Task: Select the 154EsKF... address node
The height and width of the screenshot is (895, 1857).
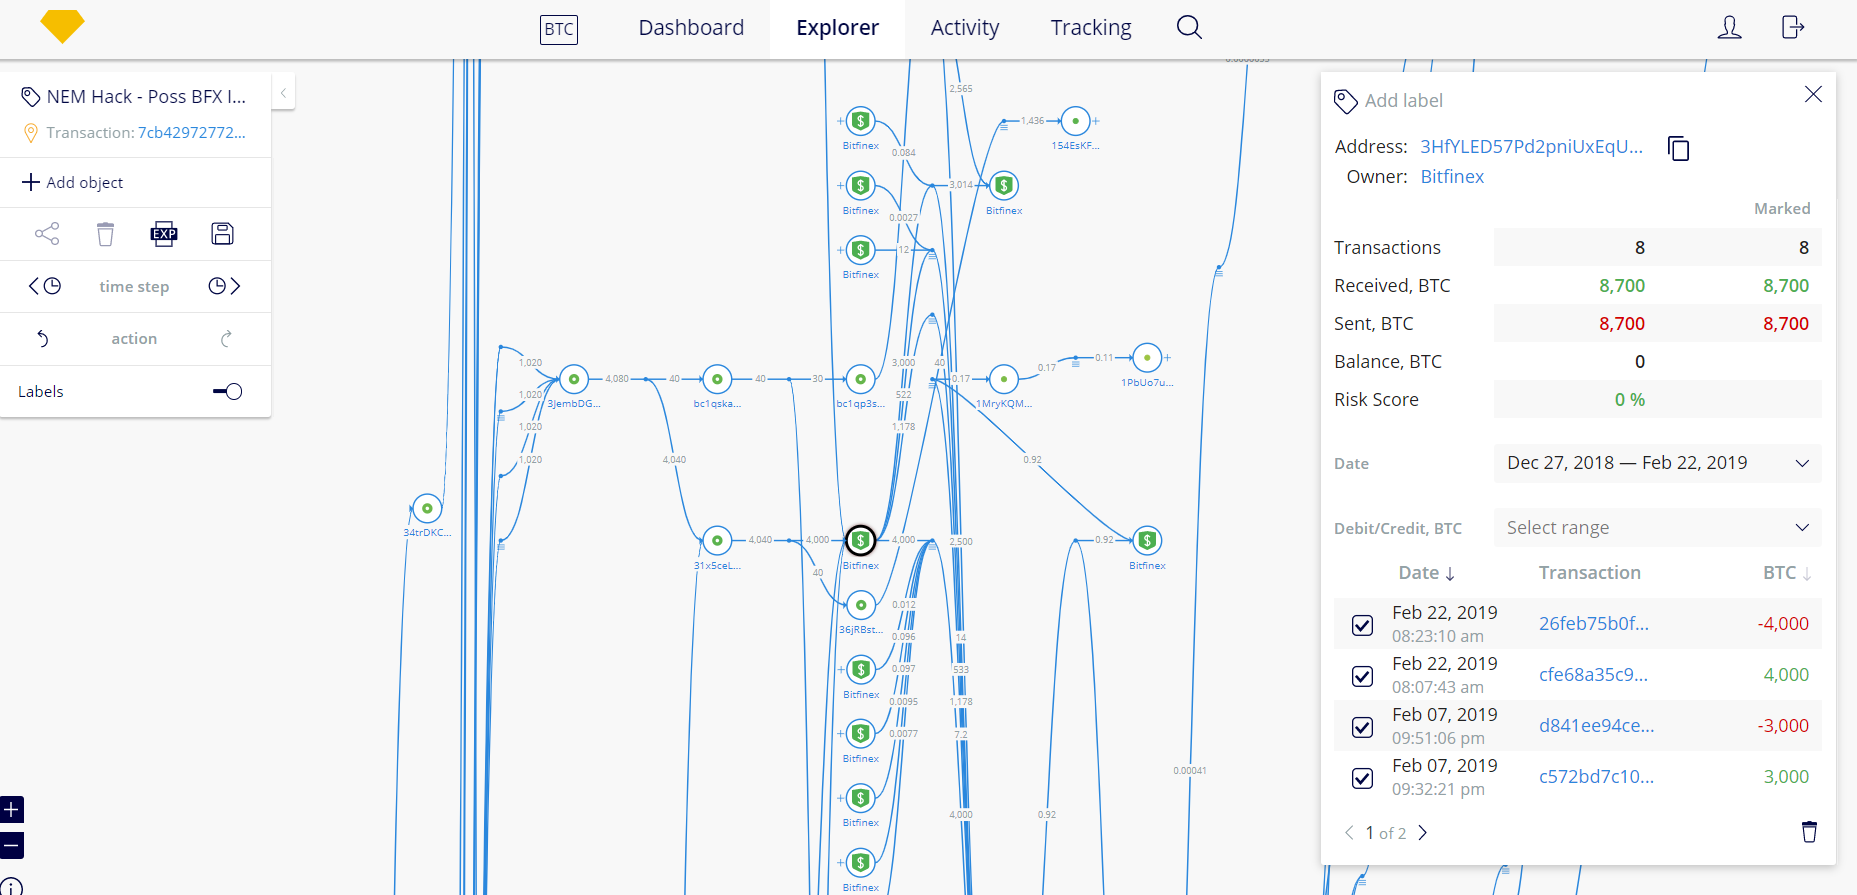Action: [1075, 121]
